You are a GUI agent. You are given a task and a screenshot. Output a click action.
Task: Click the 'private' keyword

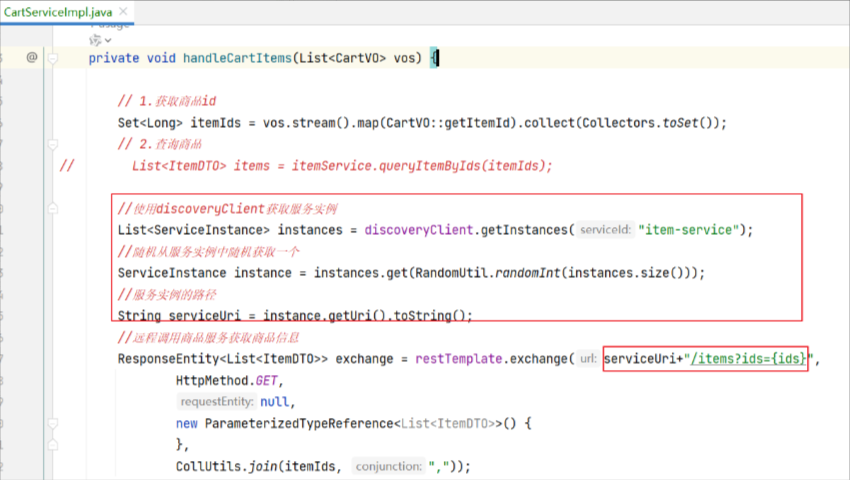tap(114, 58)
